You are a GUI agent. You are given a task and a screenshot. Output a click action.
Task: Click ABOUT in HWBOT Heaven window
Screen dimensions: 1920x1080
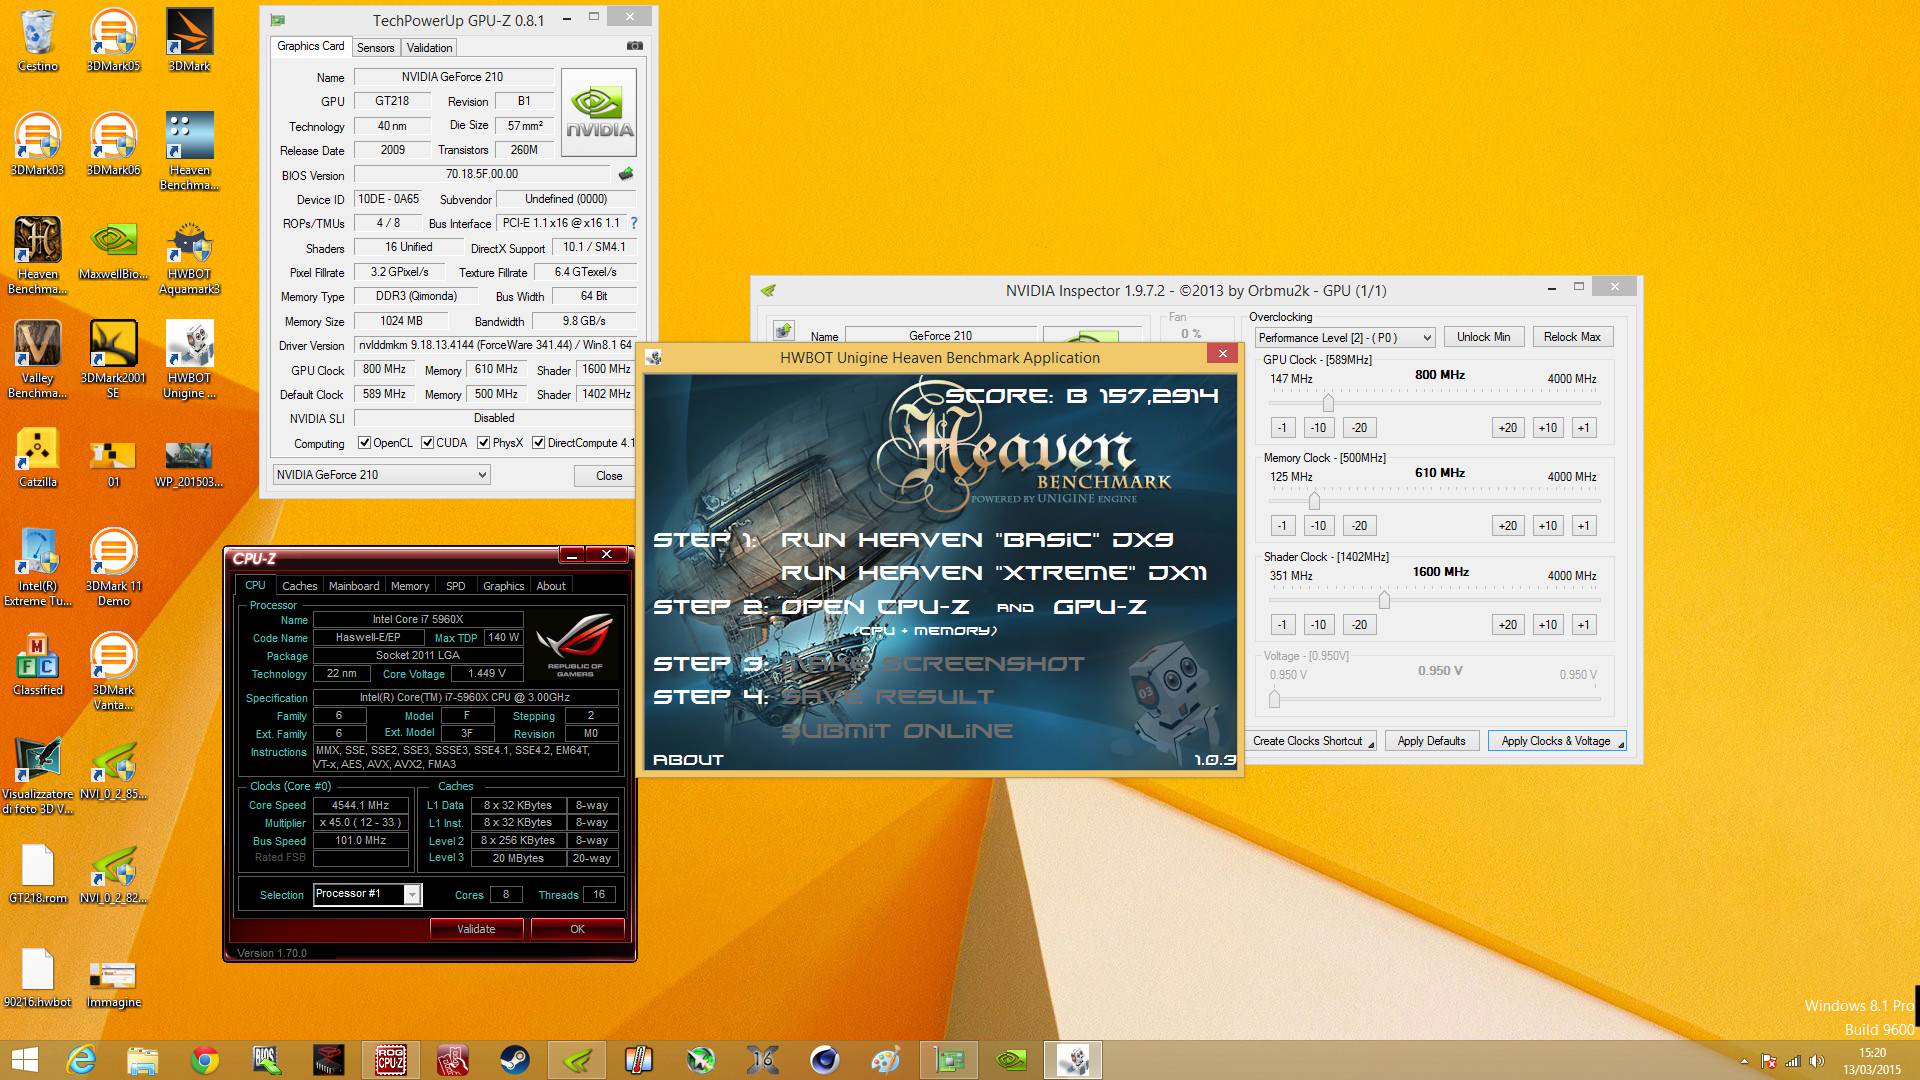pos(688,760)
